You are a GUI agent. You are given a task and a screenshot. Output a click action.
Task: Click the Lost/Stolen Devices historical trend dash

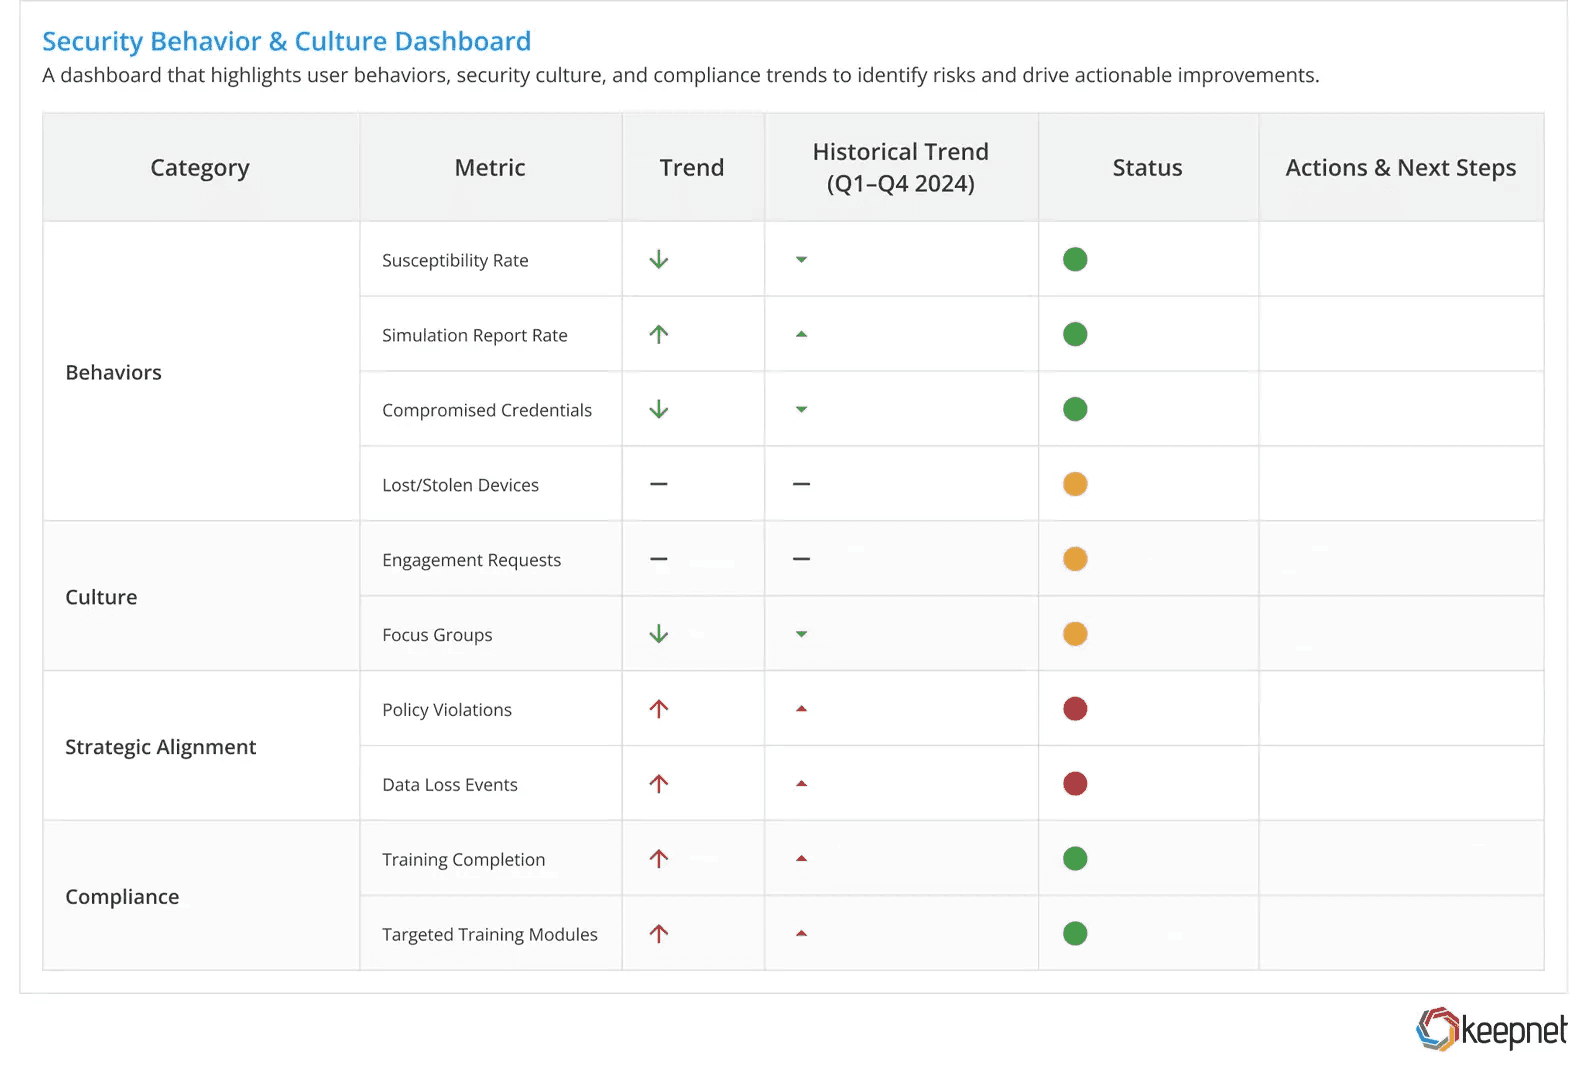(801, 484)
